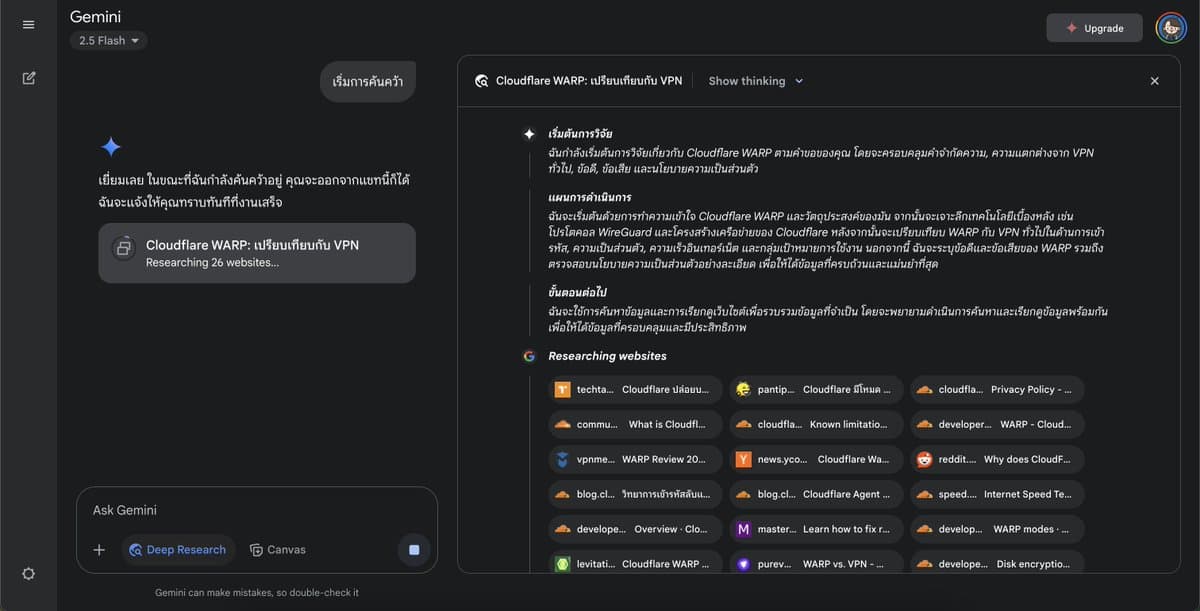Open the vpnmentor WARP Review source
The height and width of the screenshot is (611, 1200).
tap(635, 459)
